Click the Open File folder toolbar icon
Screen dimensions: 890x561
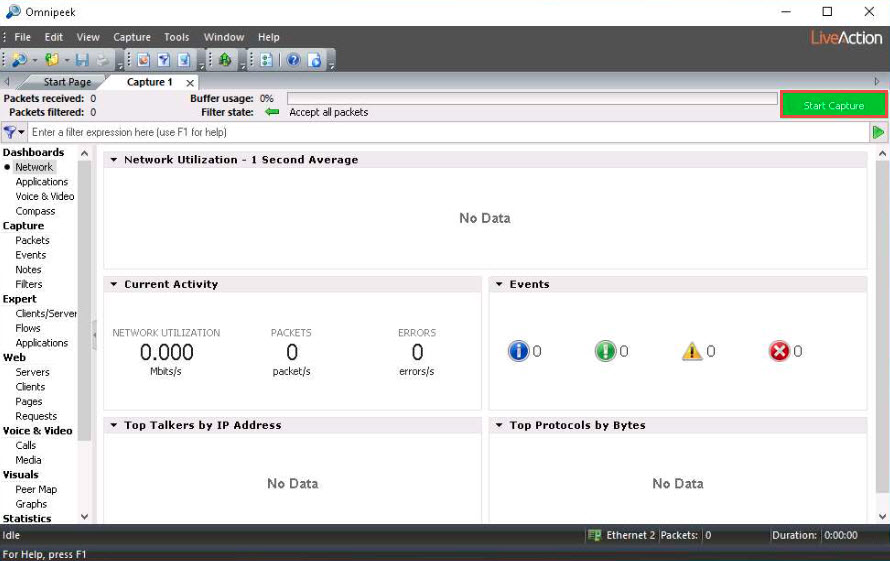(52, 60)
